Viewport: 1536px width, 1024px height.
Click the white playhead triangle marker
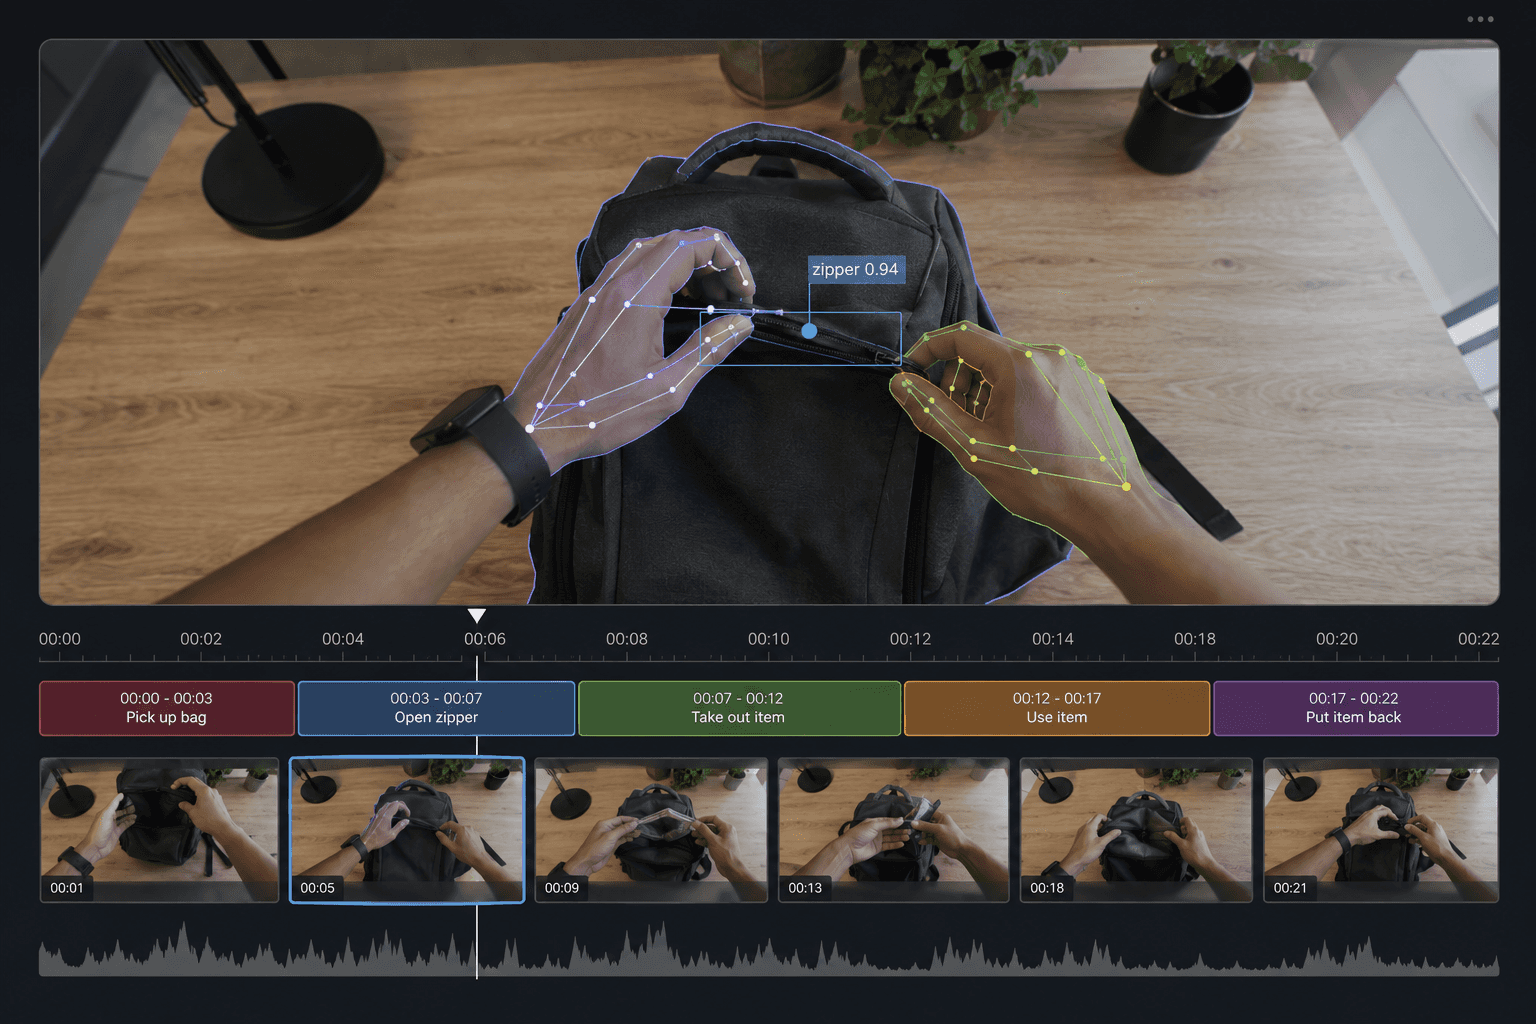(x=477, y=616)
